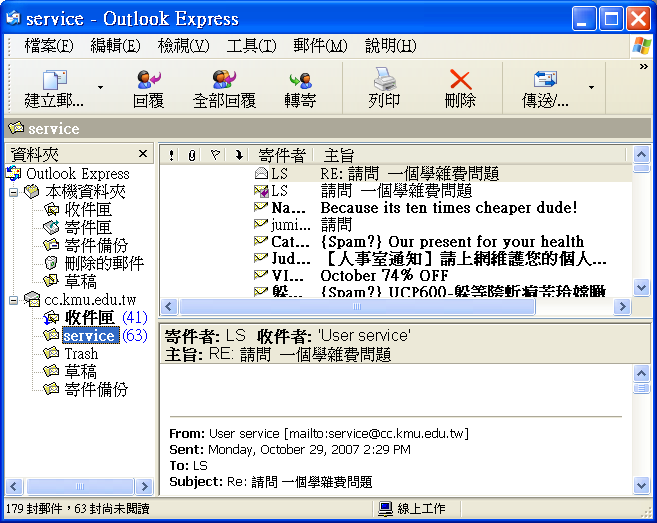Open the dropdown arrow next to 建立郵件

pos(100,87)
